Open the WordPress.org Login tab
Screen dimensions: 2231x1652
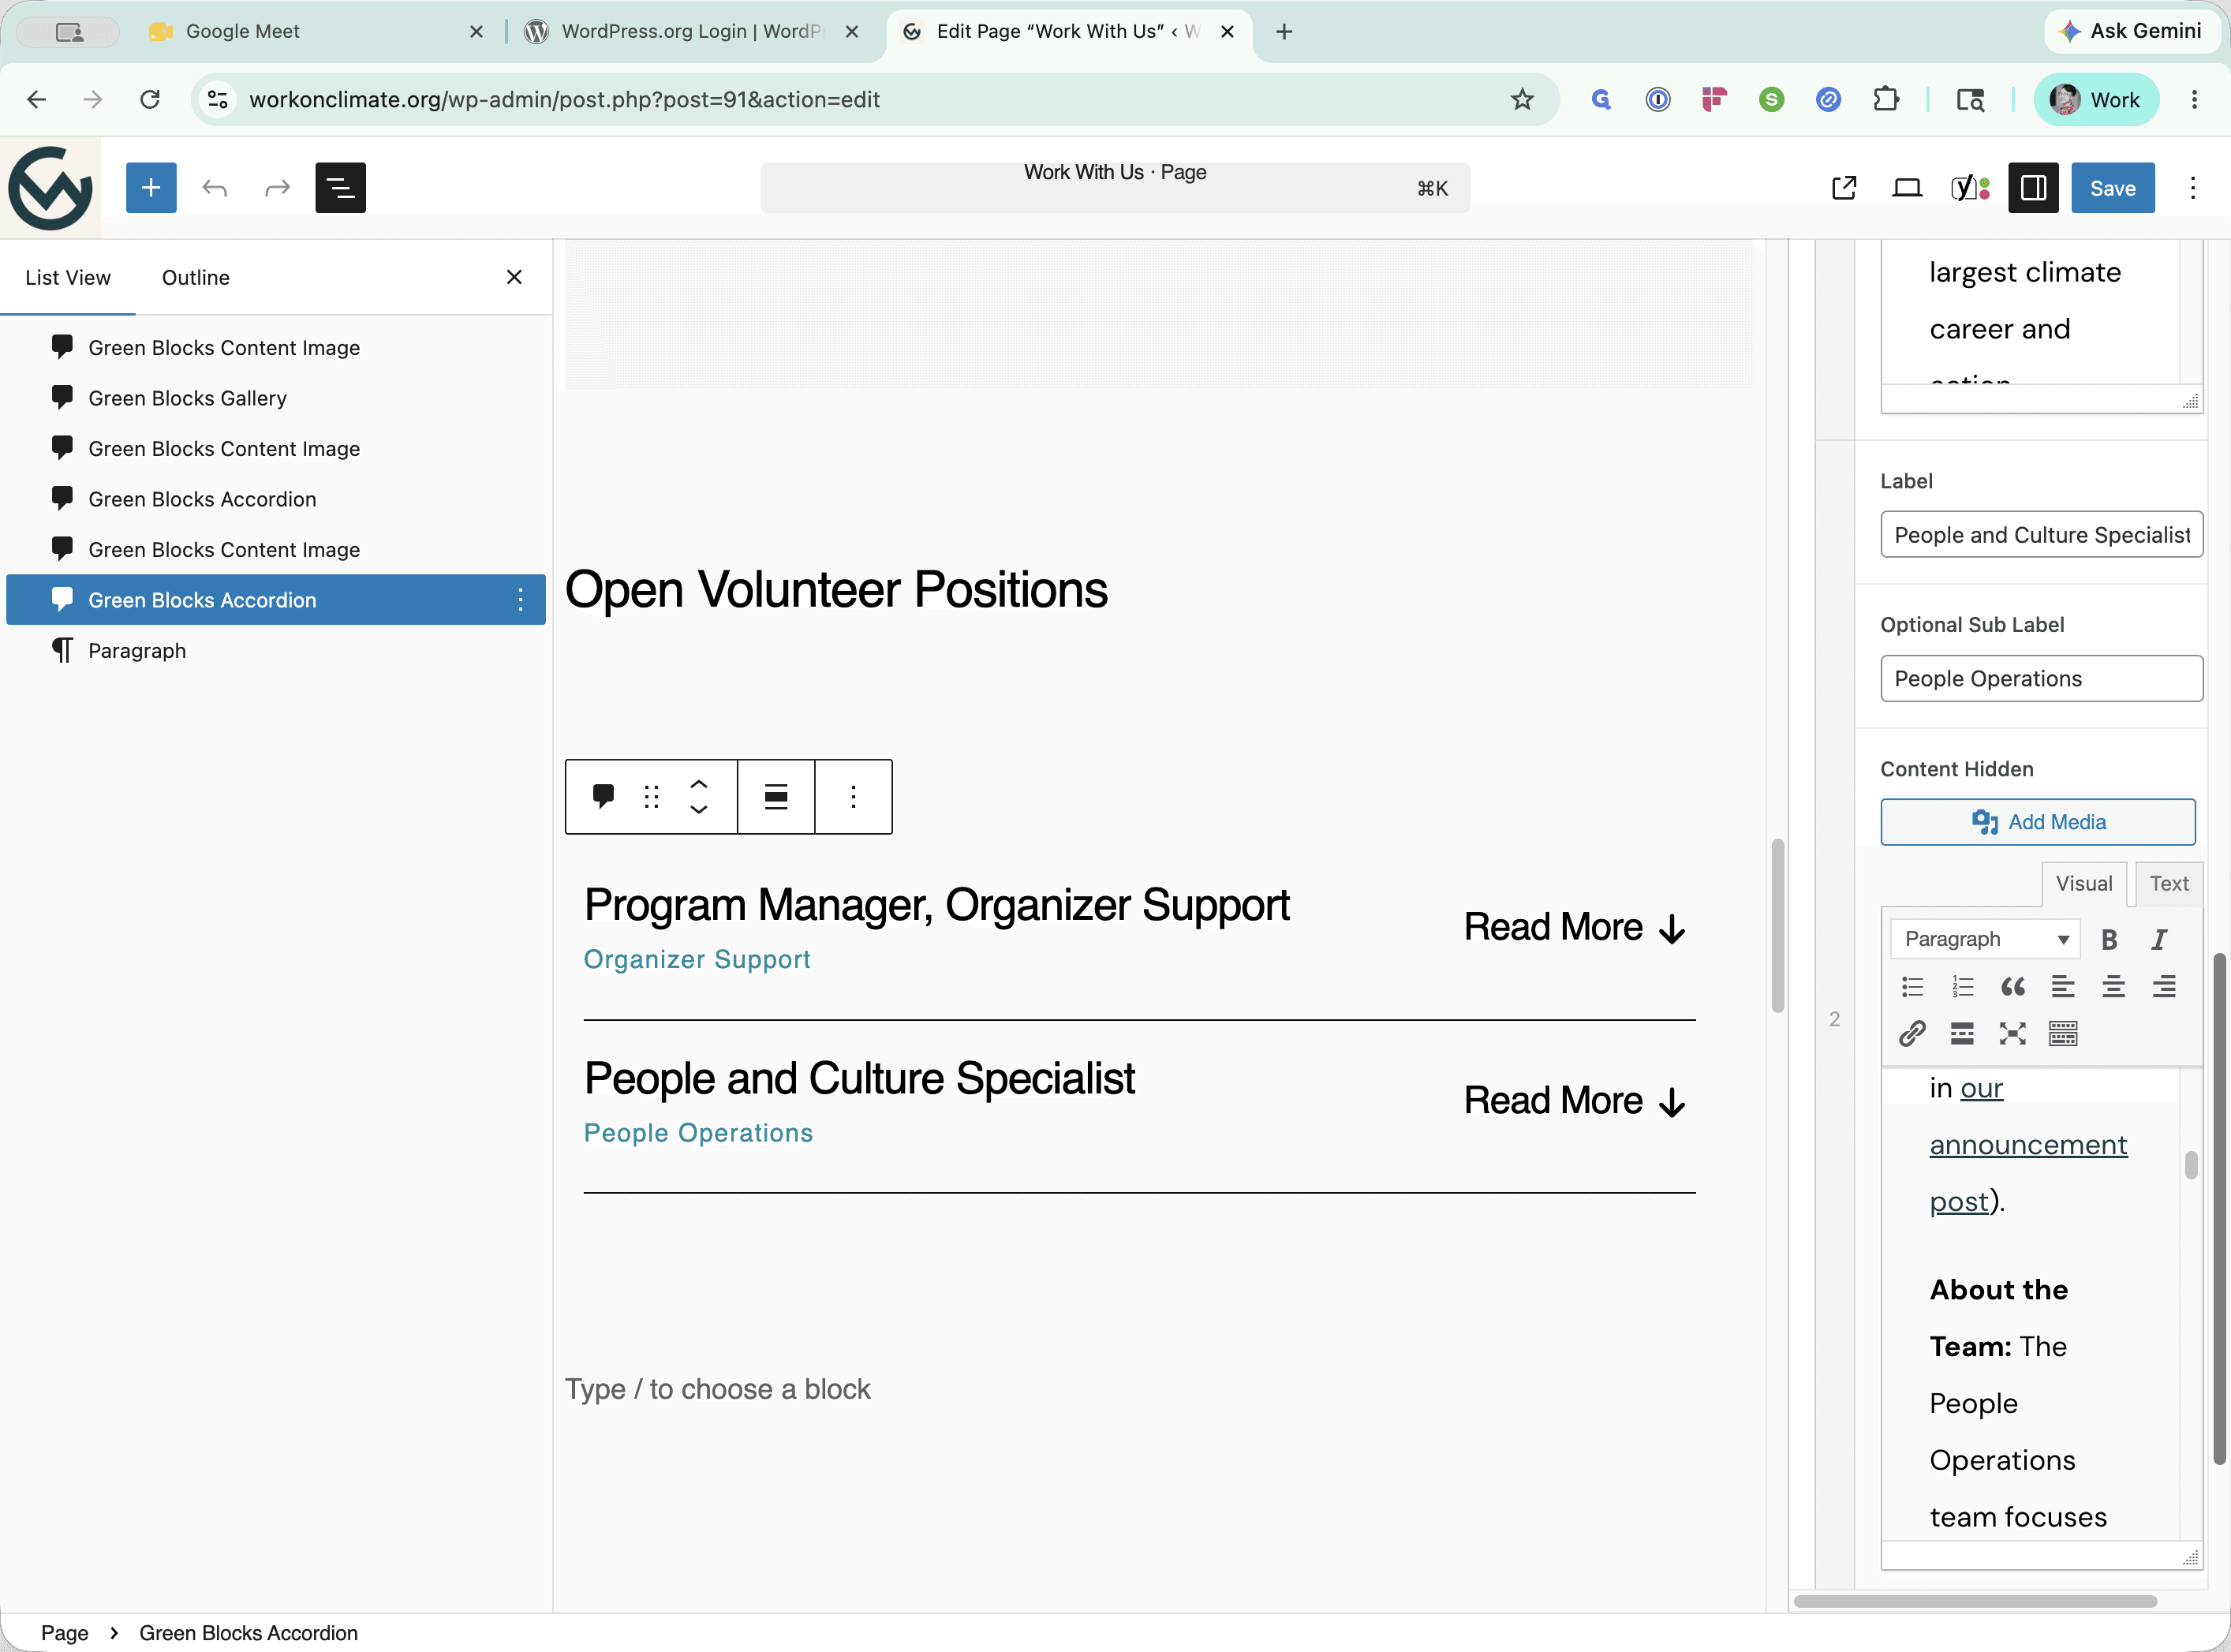pyautogui.click(x=690, y=31)
